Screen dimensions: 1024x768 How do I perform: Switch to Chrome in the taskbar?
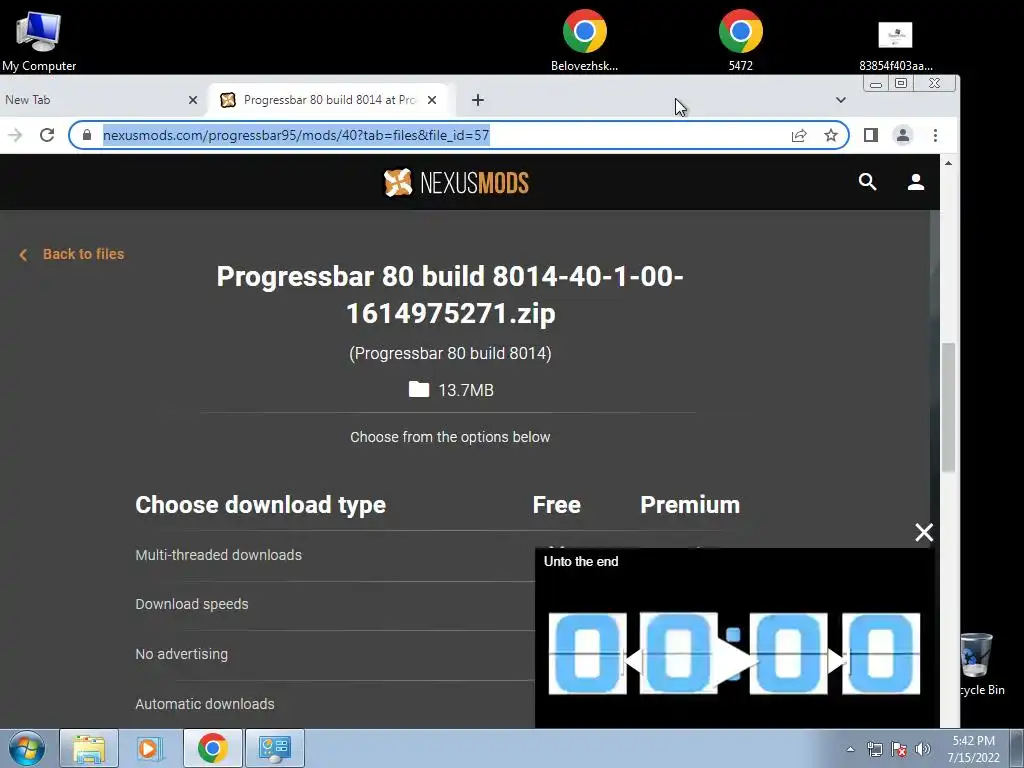[x=212, y=748]
